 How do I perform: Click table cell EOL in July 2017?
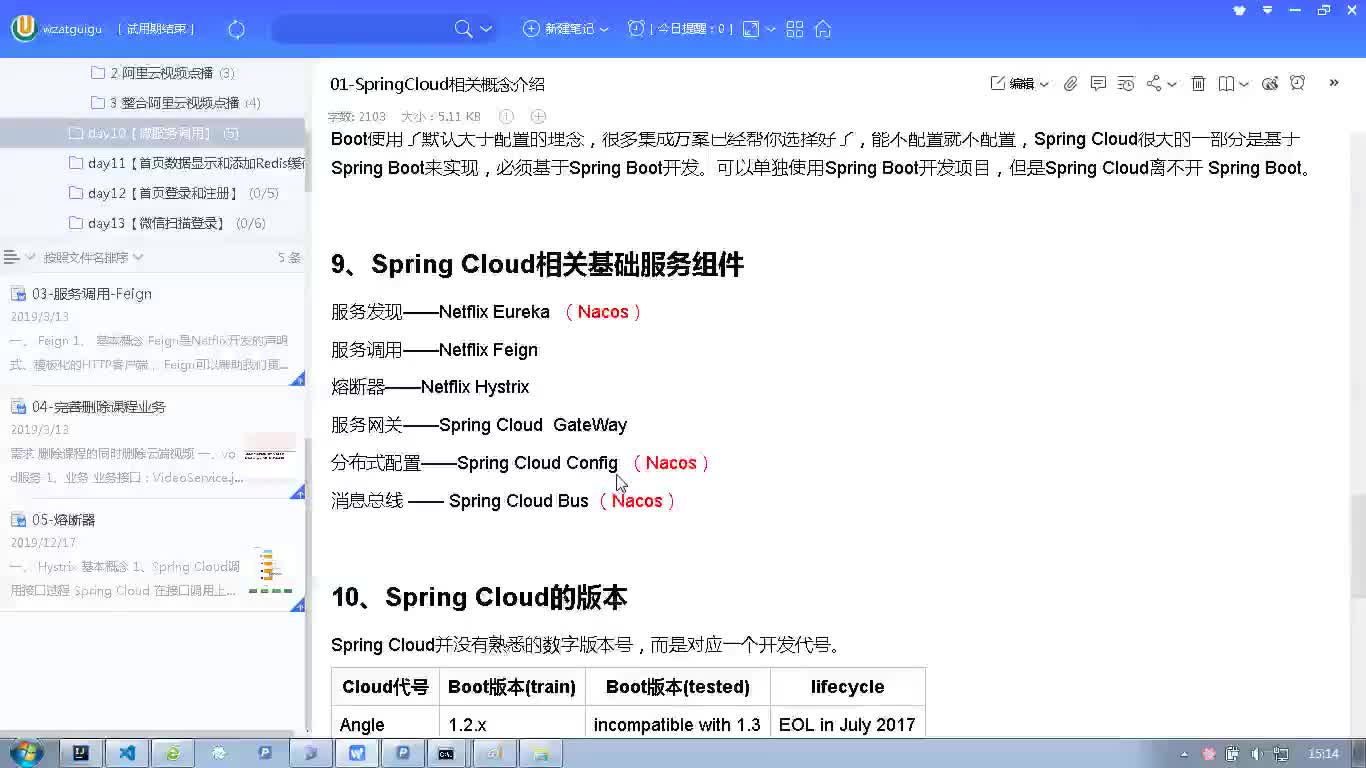847,725
